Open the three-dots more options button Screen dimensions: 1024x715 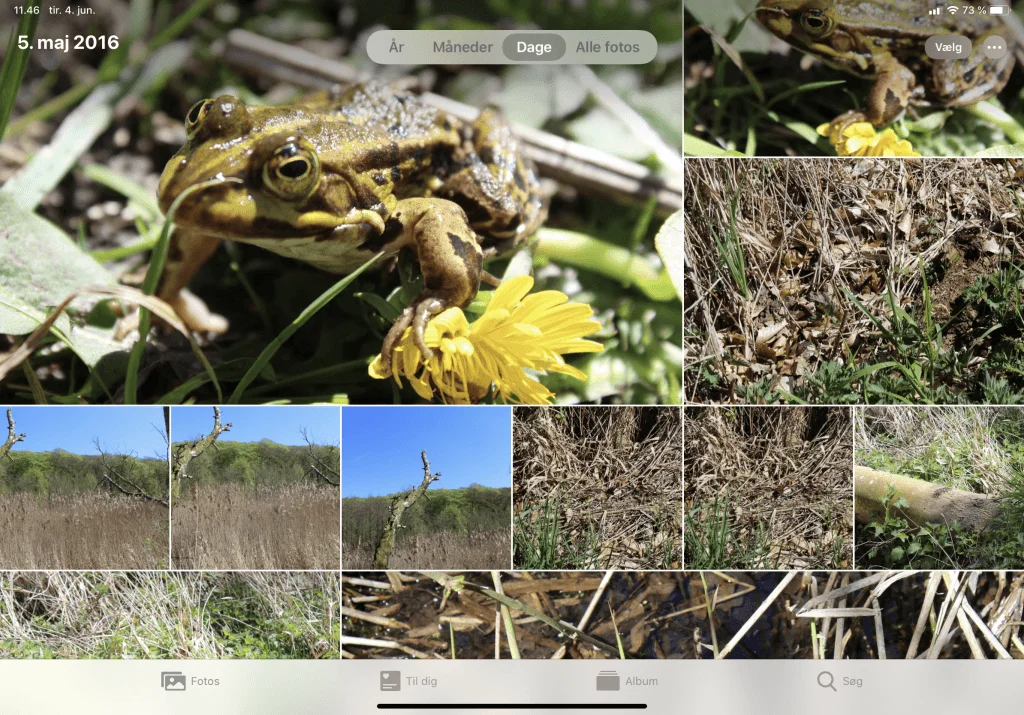point(994,47)
